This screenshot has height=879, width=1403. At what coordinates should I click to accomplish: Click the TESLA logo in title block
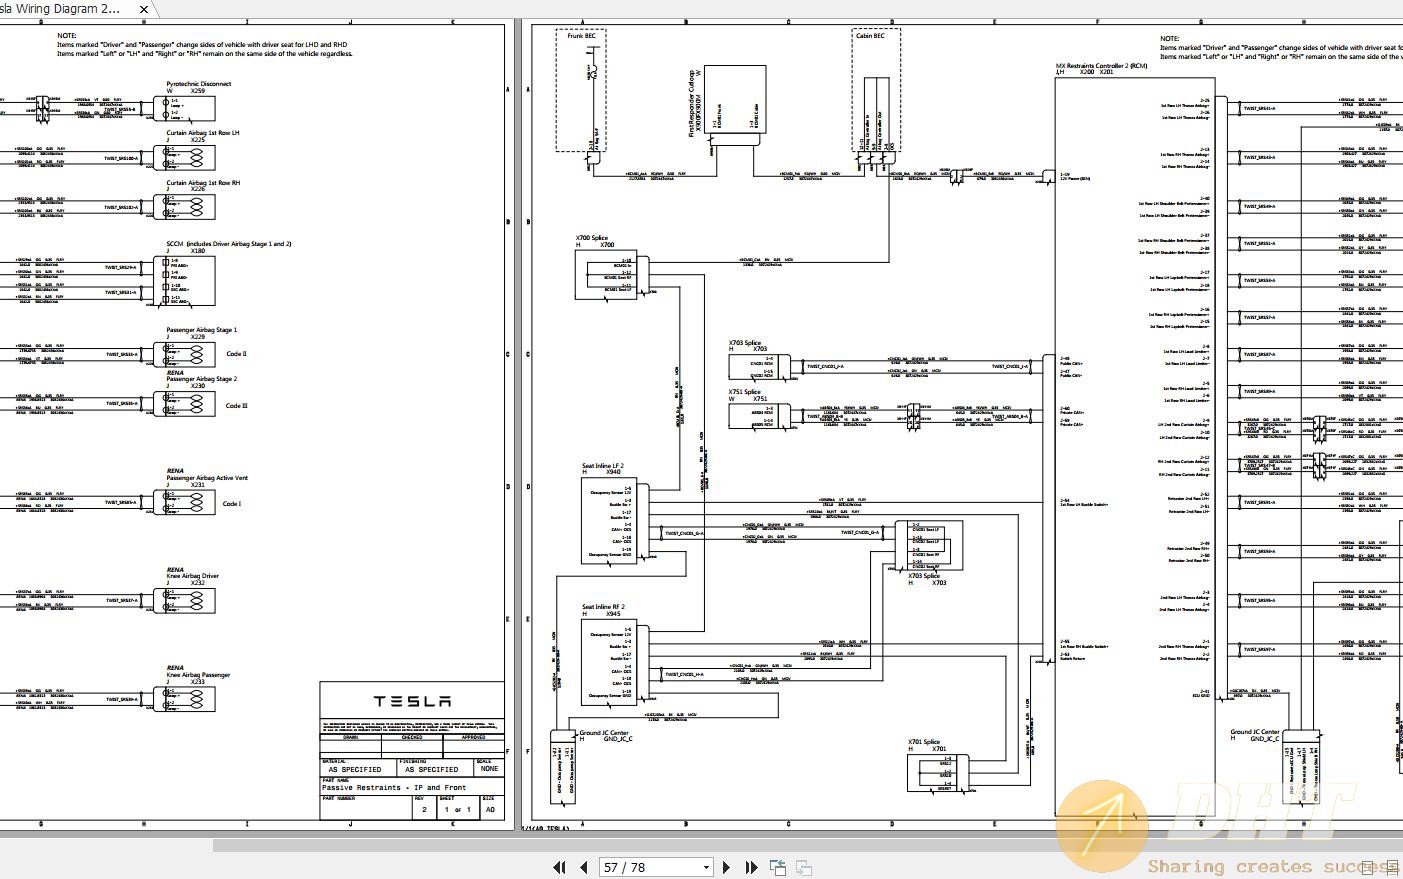click(x=412, y=702)
